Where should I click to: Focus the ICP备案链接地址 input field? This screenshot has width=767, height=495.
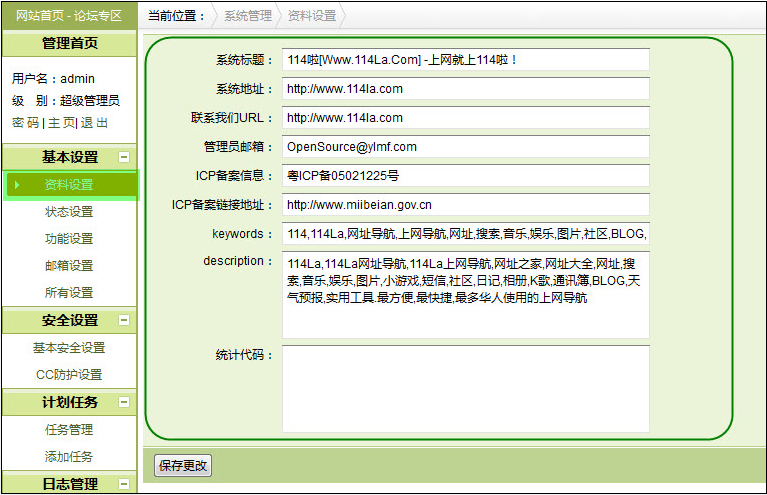click(466, 204)
